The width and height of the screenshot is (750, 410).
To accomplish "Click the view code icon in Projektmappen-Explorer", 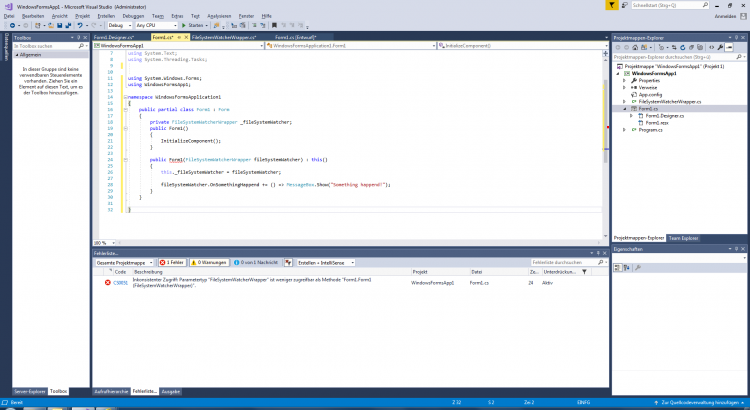I will [711, 47].
